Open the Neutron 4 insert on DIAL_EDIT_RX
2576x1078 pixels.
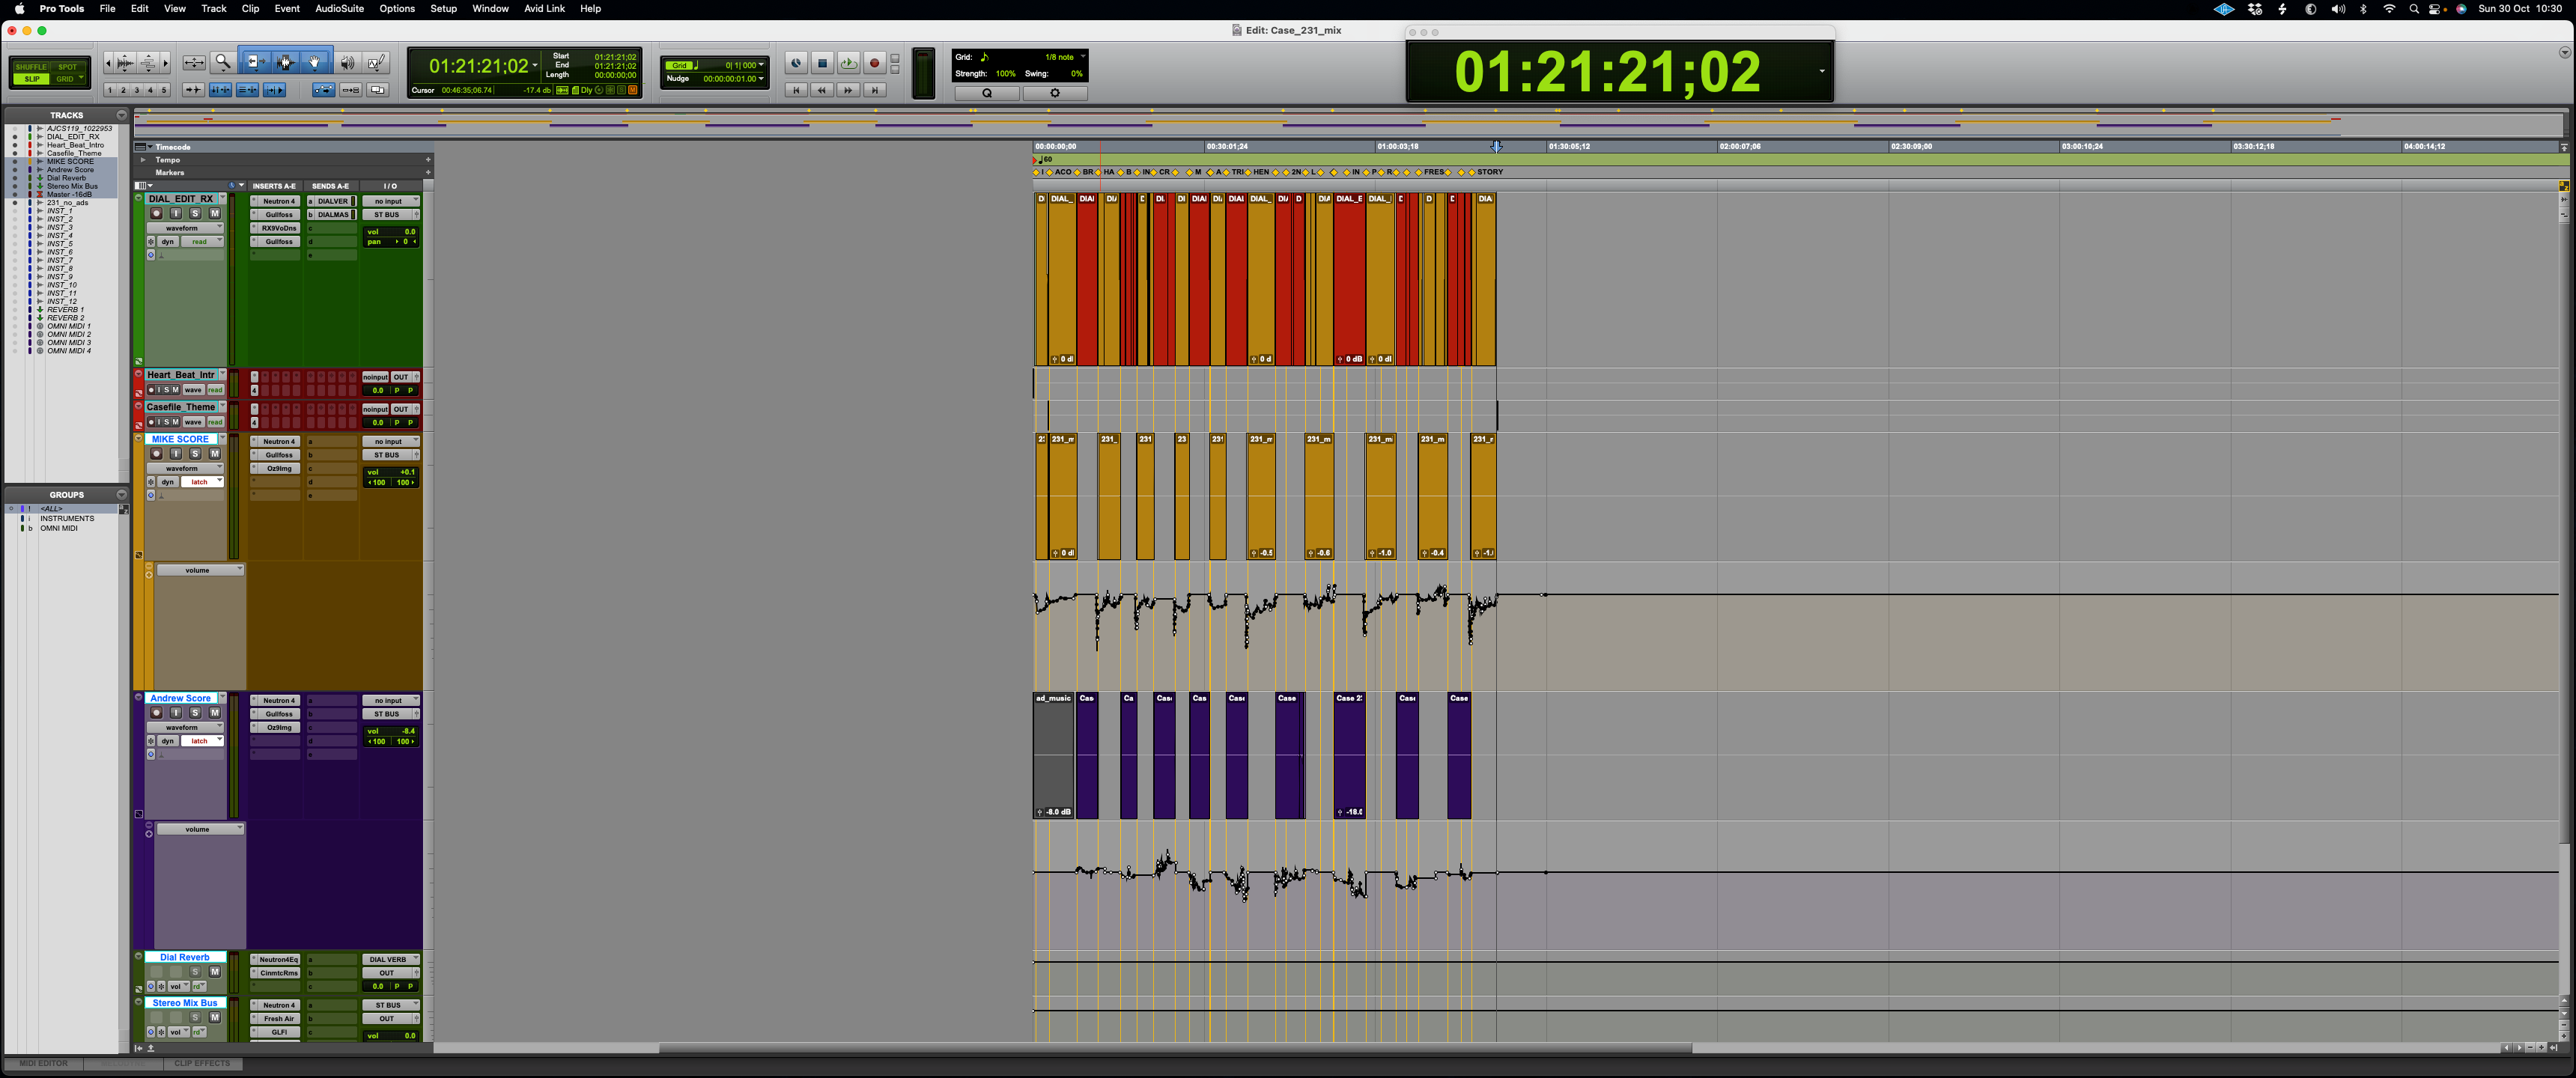(x=278, y=201)
